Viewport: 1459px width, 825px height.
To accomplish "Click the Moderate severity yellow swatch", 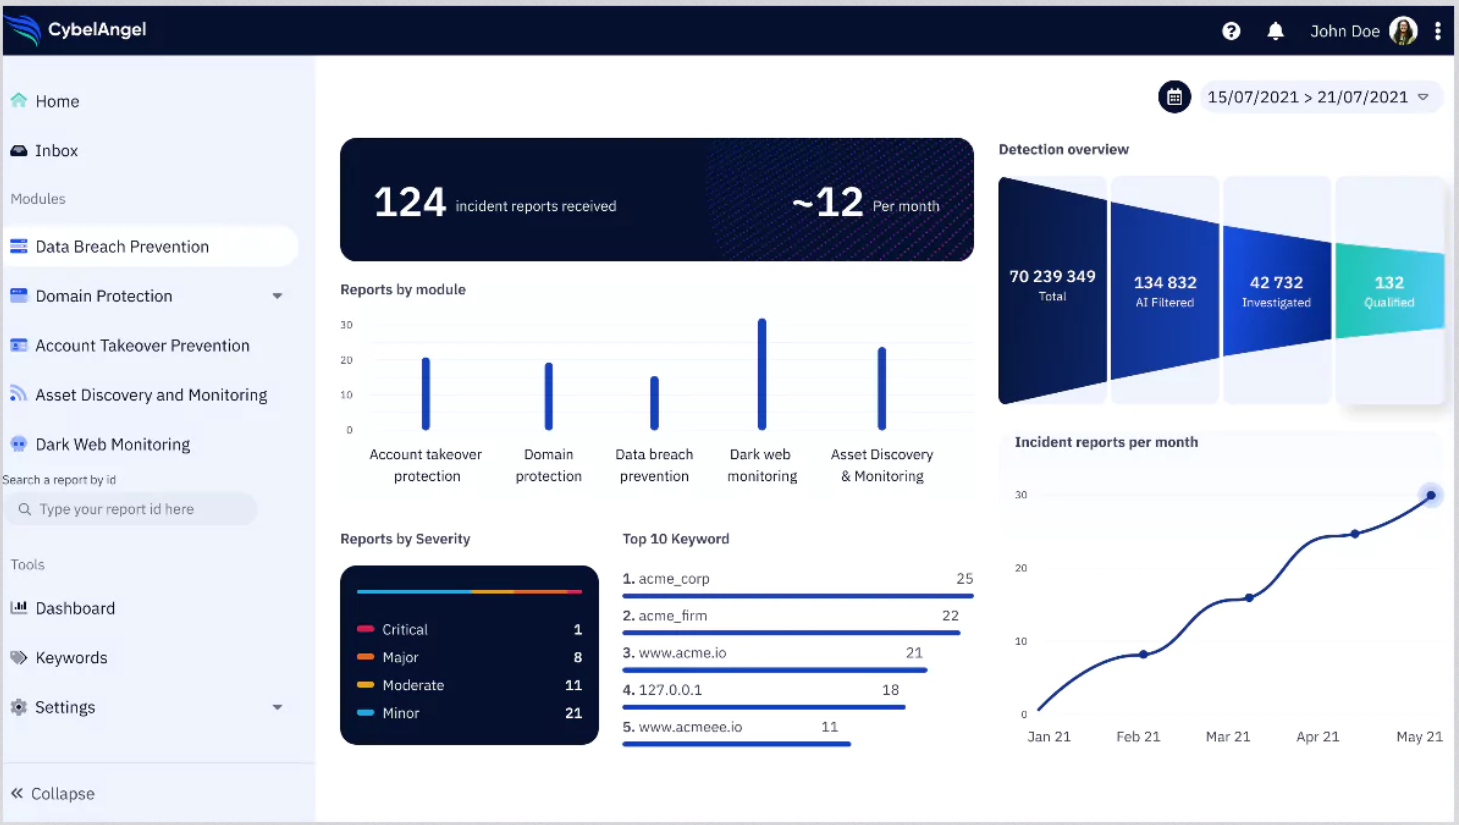I will (x=365, y=685).
